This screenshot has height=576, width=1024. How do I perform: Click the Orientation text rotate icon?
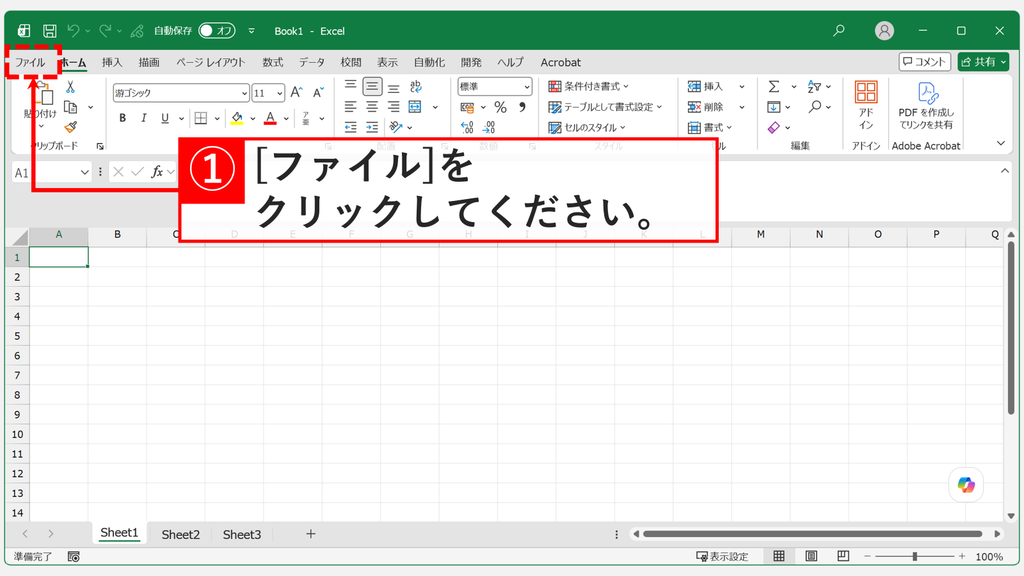(395, 127)
